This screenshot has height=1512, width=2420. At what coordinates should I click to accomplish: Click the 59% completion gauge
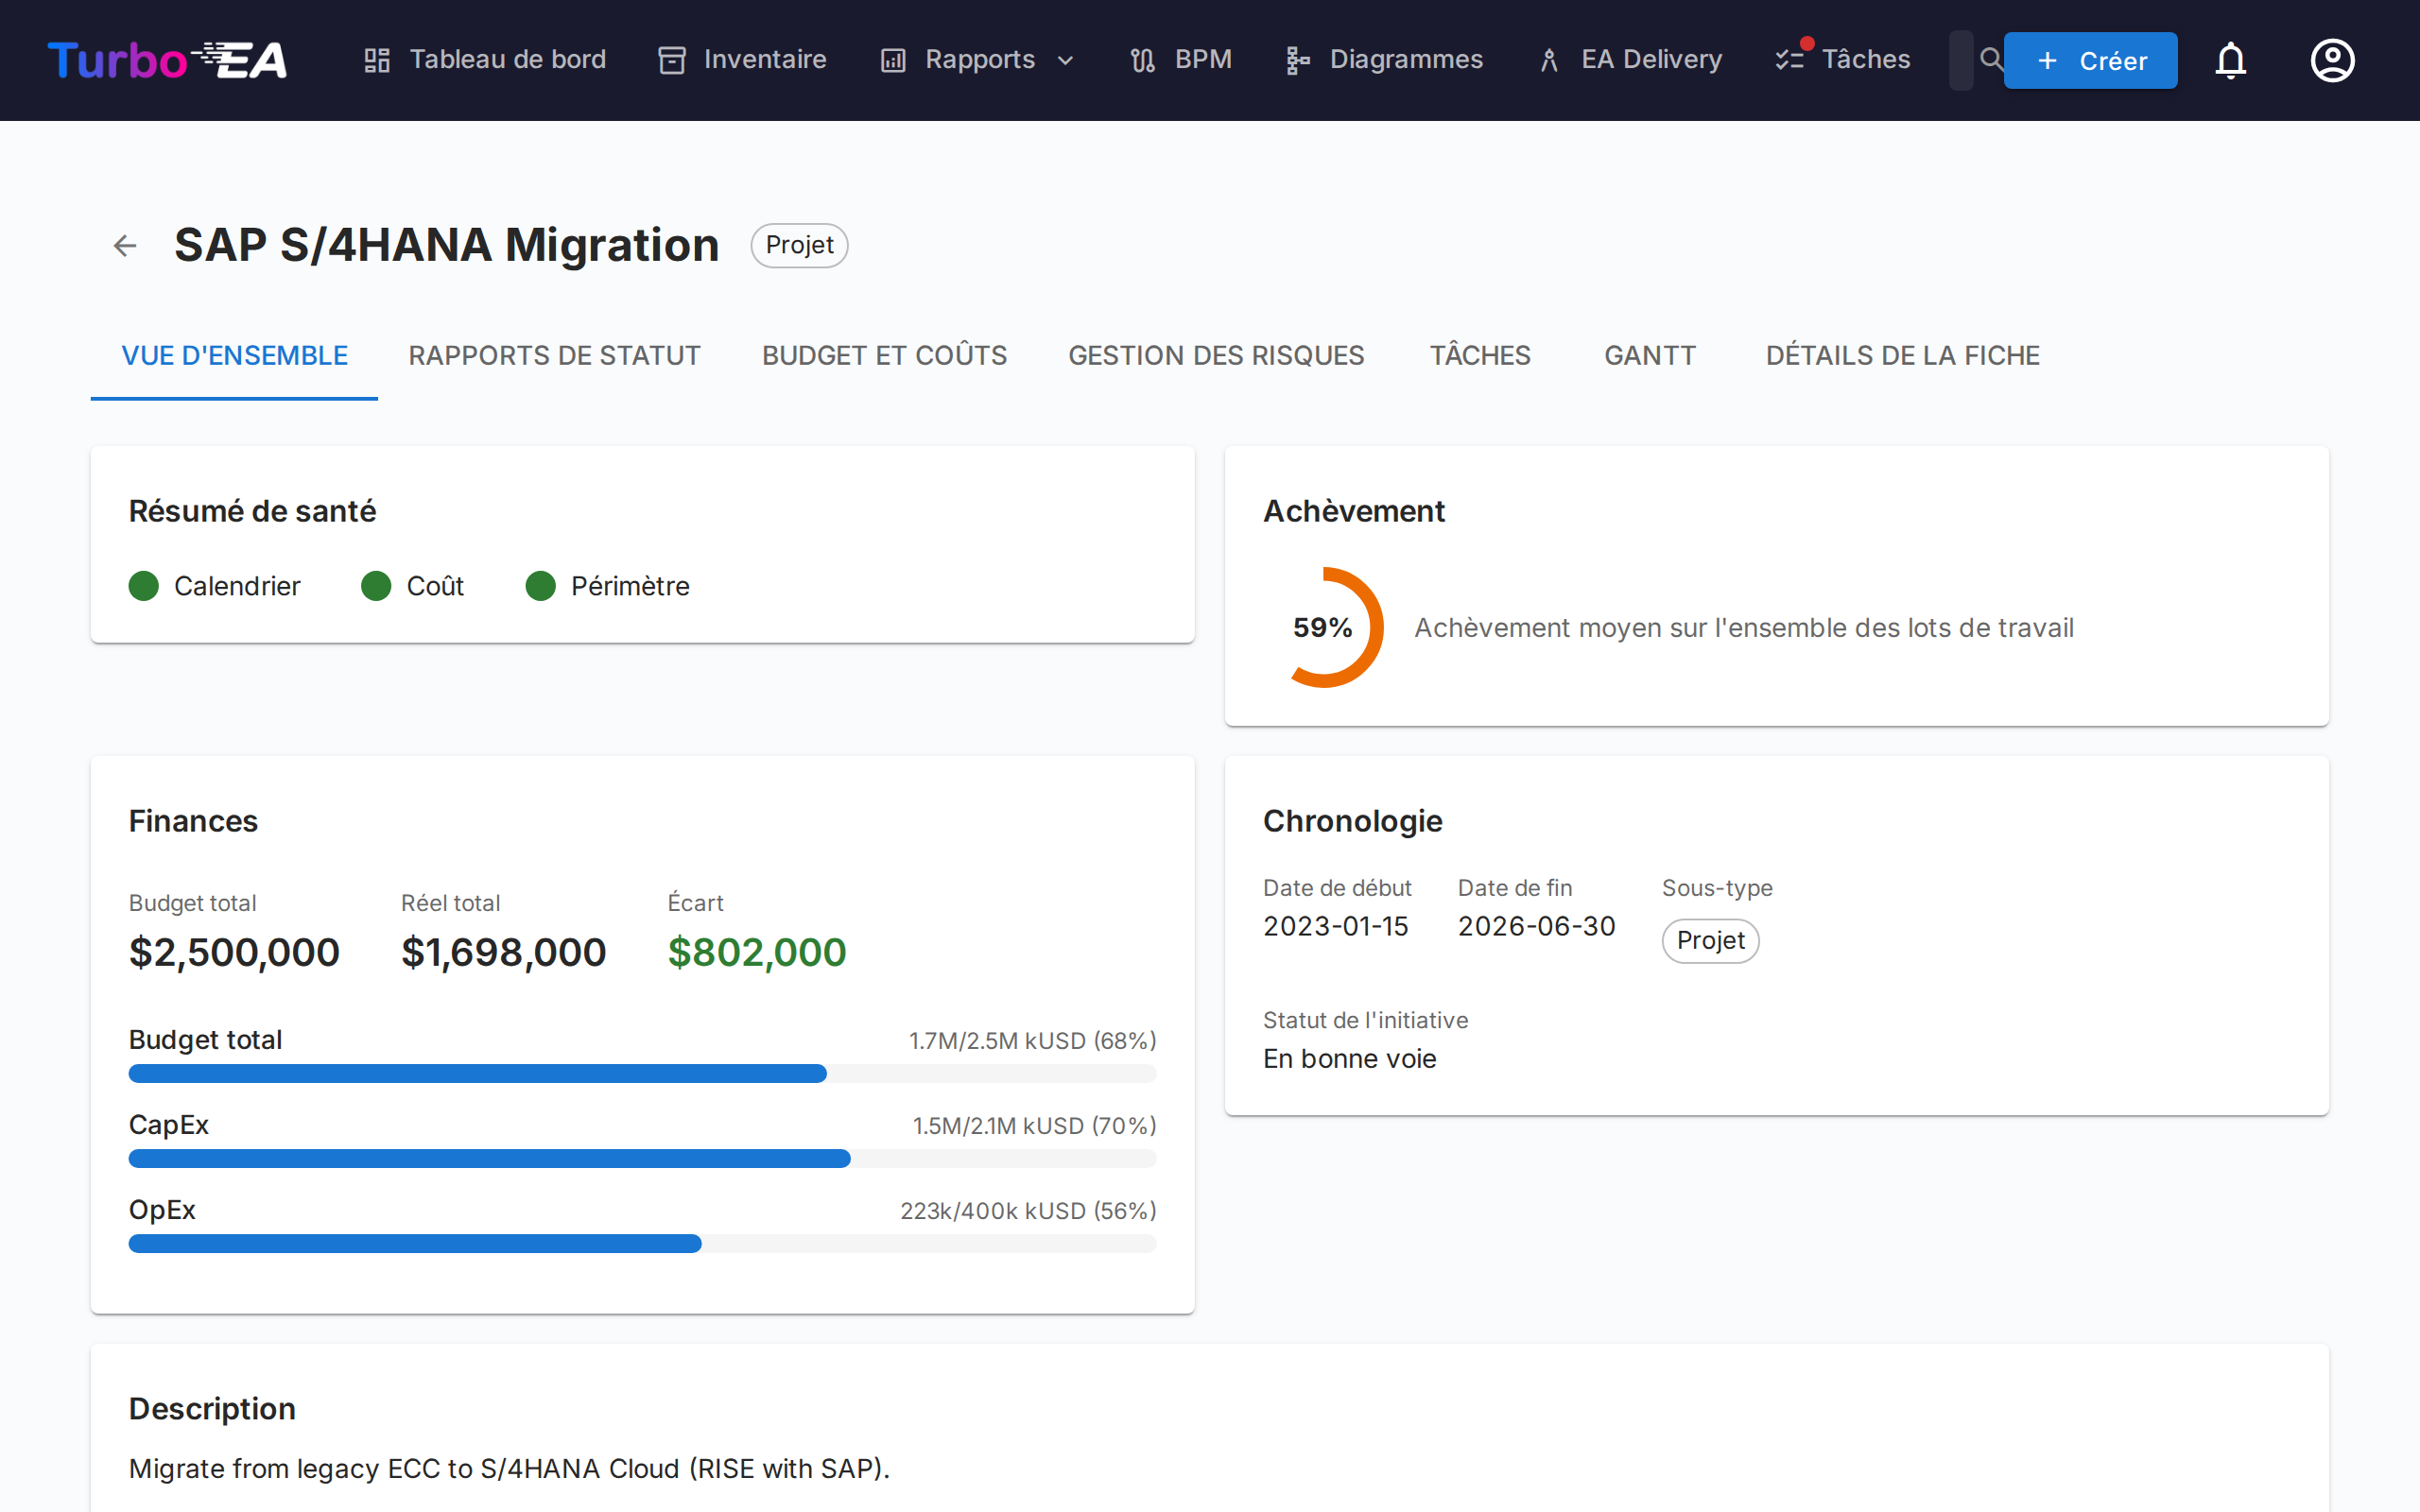(x=1323, y=628)
